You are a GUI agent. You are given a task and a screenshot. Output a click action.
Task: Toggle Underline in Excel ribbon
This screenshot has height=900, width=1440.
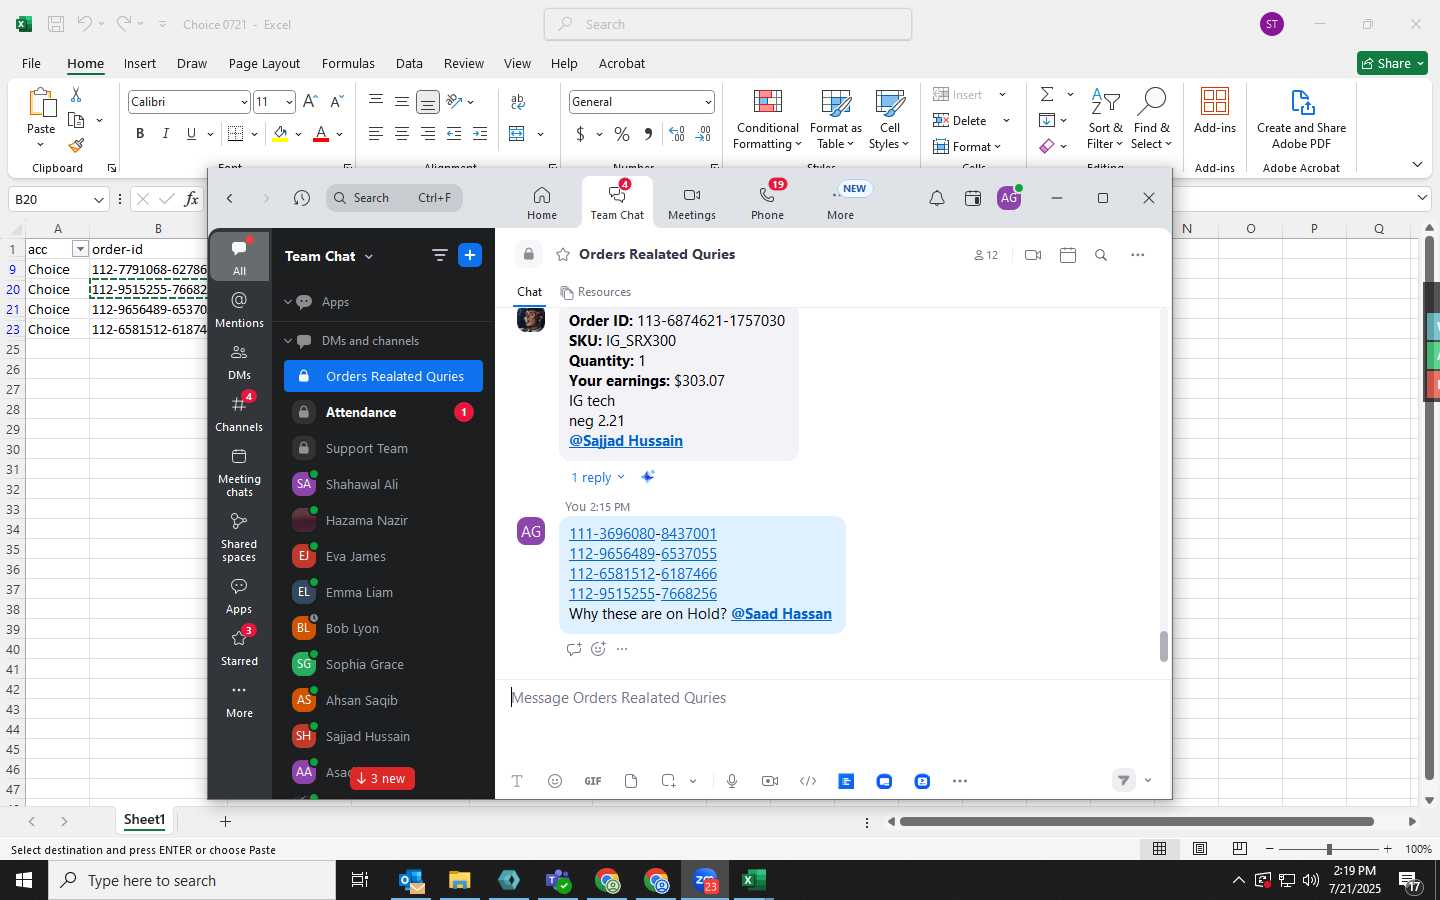coord(191,134)
